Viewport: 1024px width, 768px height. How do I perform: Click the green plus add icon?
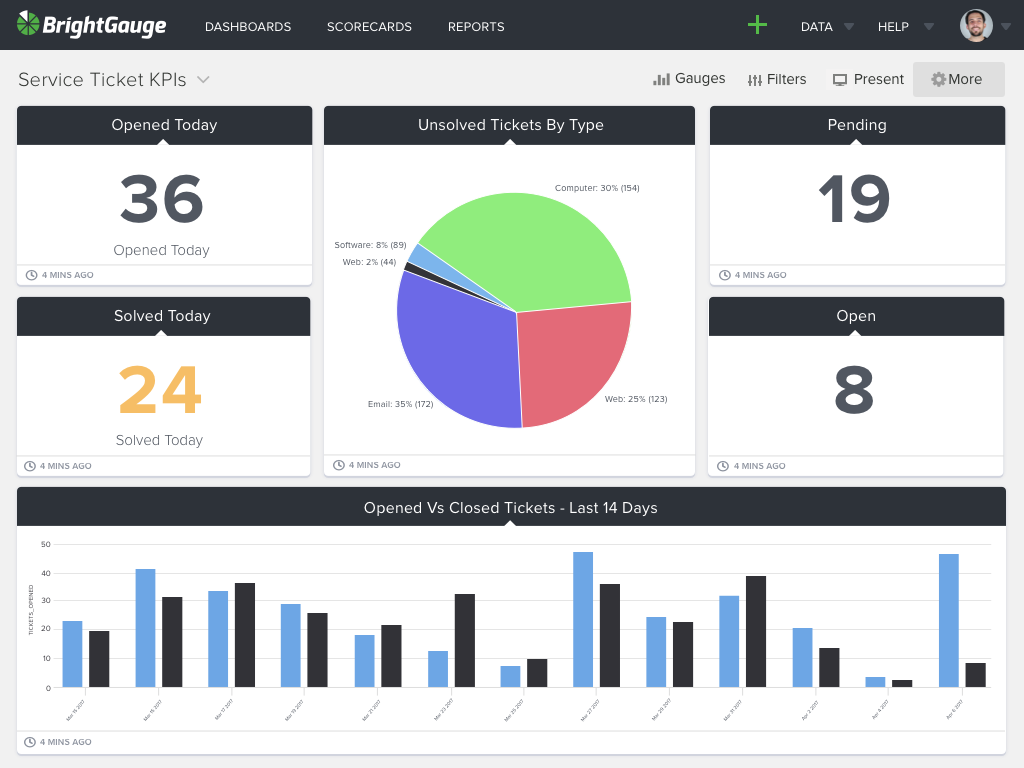[x=757, y=25]
